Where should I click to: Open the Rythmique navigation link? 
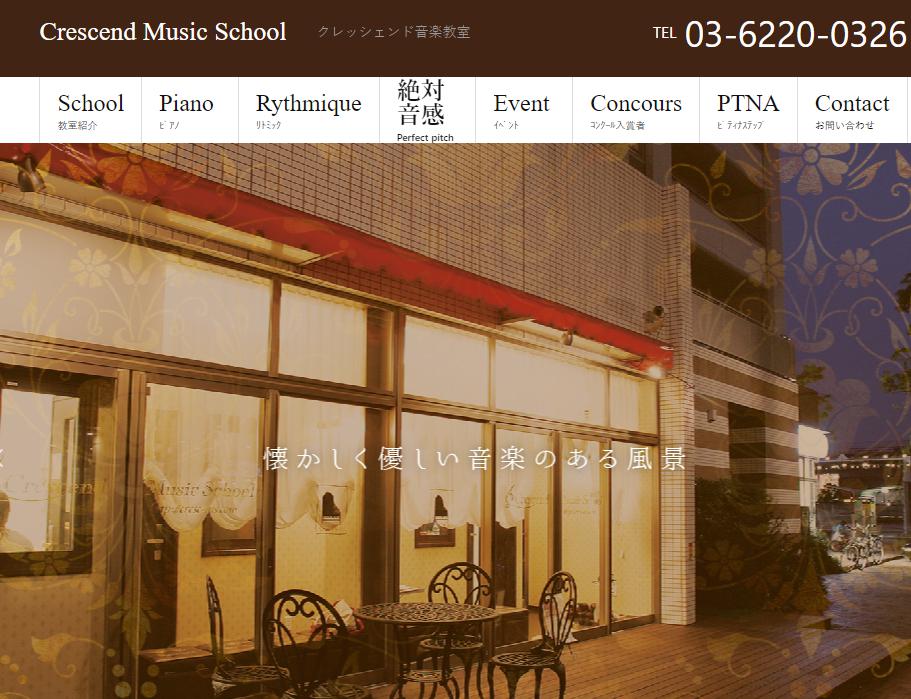point(309,110)
